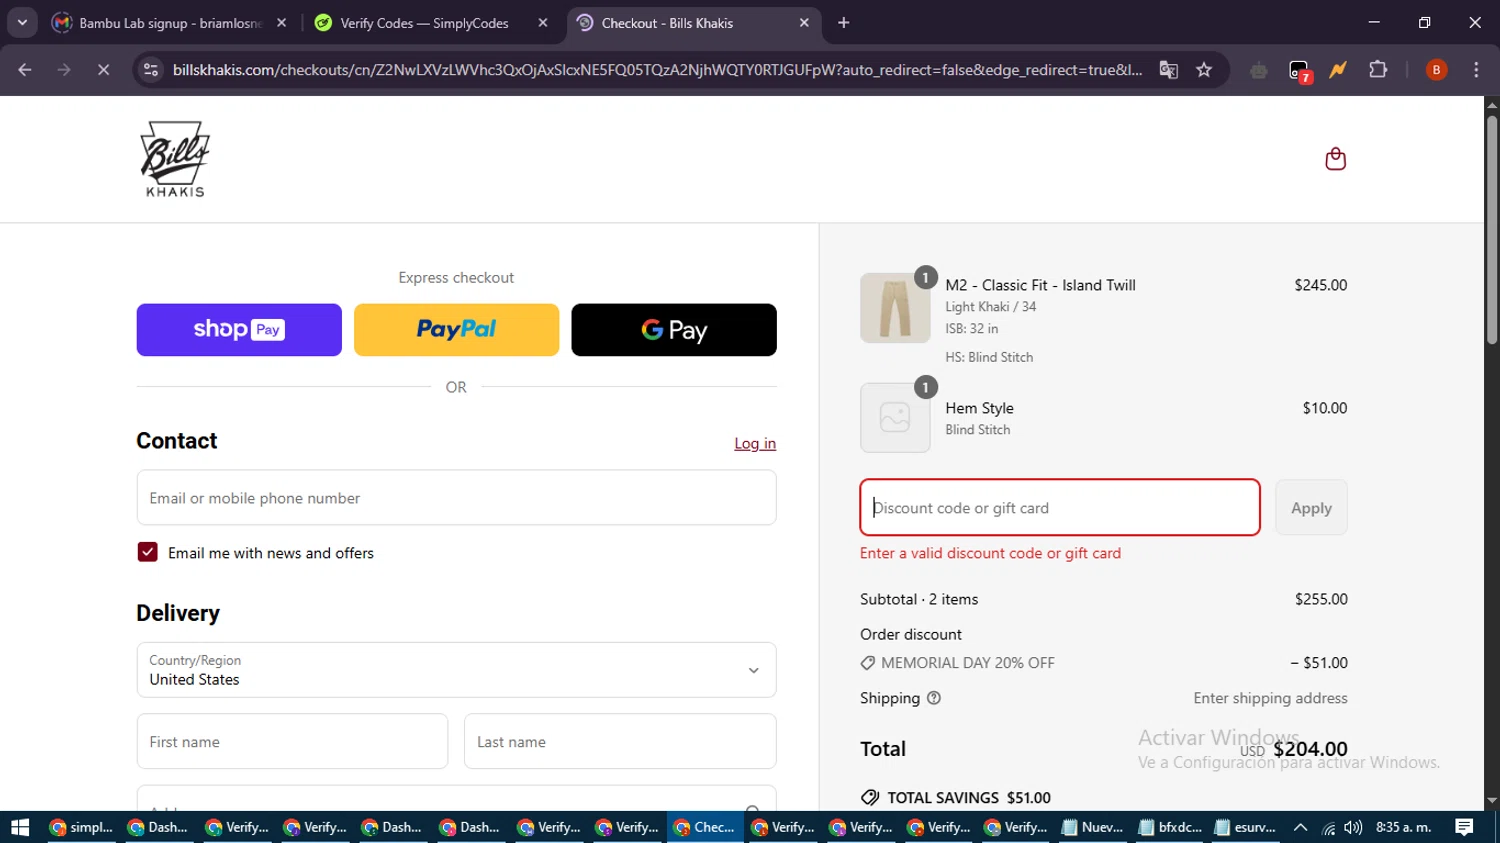Screen dimensions: 1500x843
Task: Click the Log in link
Action: point(755,443)
